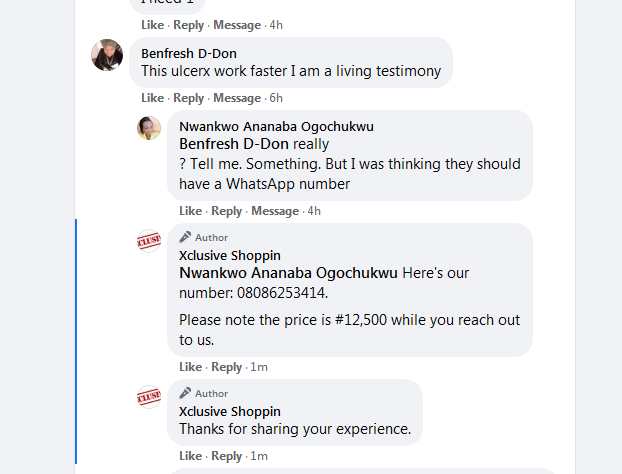Message Benfresh D-Don from his comment
Screen dimensions: 622x474
click(x=237, y=98)
